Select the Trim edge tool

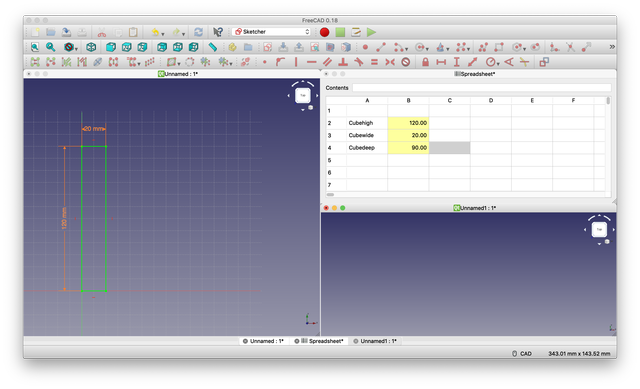click(571, 47)
